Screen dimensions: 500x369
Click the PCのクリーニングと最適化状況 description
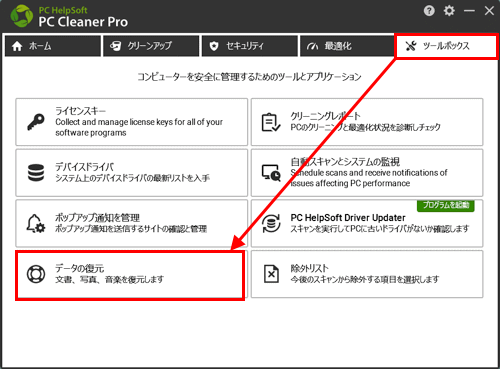pos(365,127)
